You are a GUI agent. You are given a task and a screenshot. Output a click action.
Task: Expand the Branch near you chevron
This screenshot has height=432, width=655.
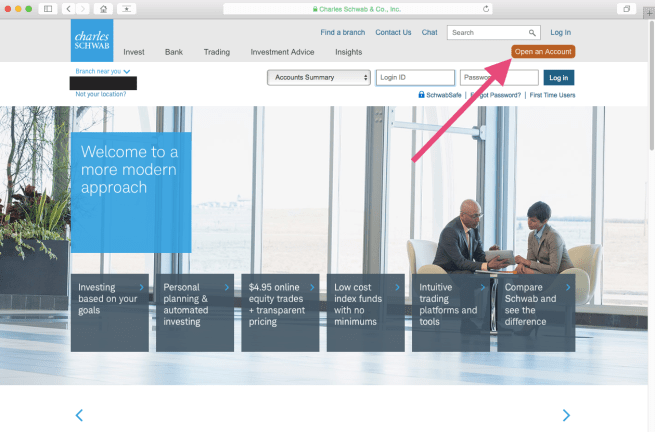(x=127, y=72)
